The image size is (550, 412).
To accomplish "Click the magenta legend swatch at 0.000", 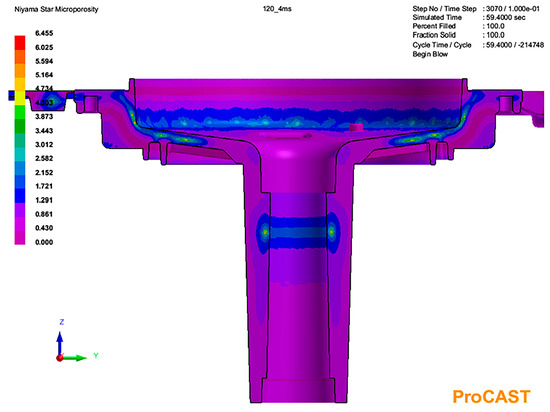I will pos(20,237).
